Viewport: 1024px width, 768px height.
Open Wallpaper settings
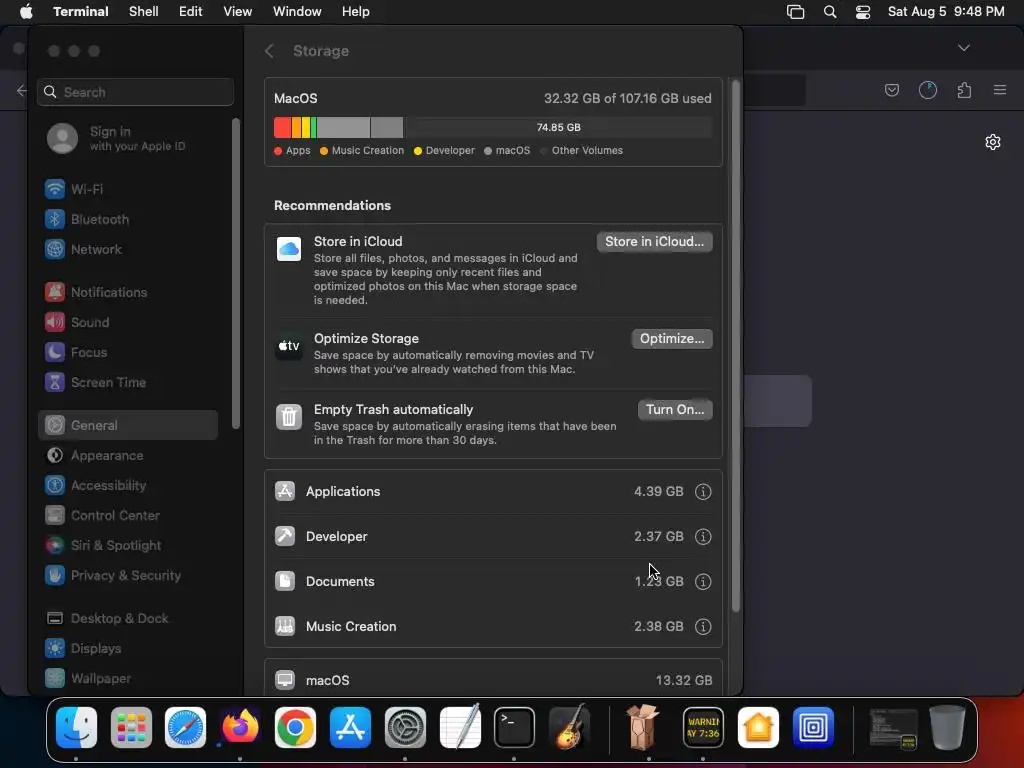(88, 679)
